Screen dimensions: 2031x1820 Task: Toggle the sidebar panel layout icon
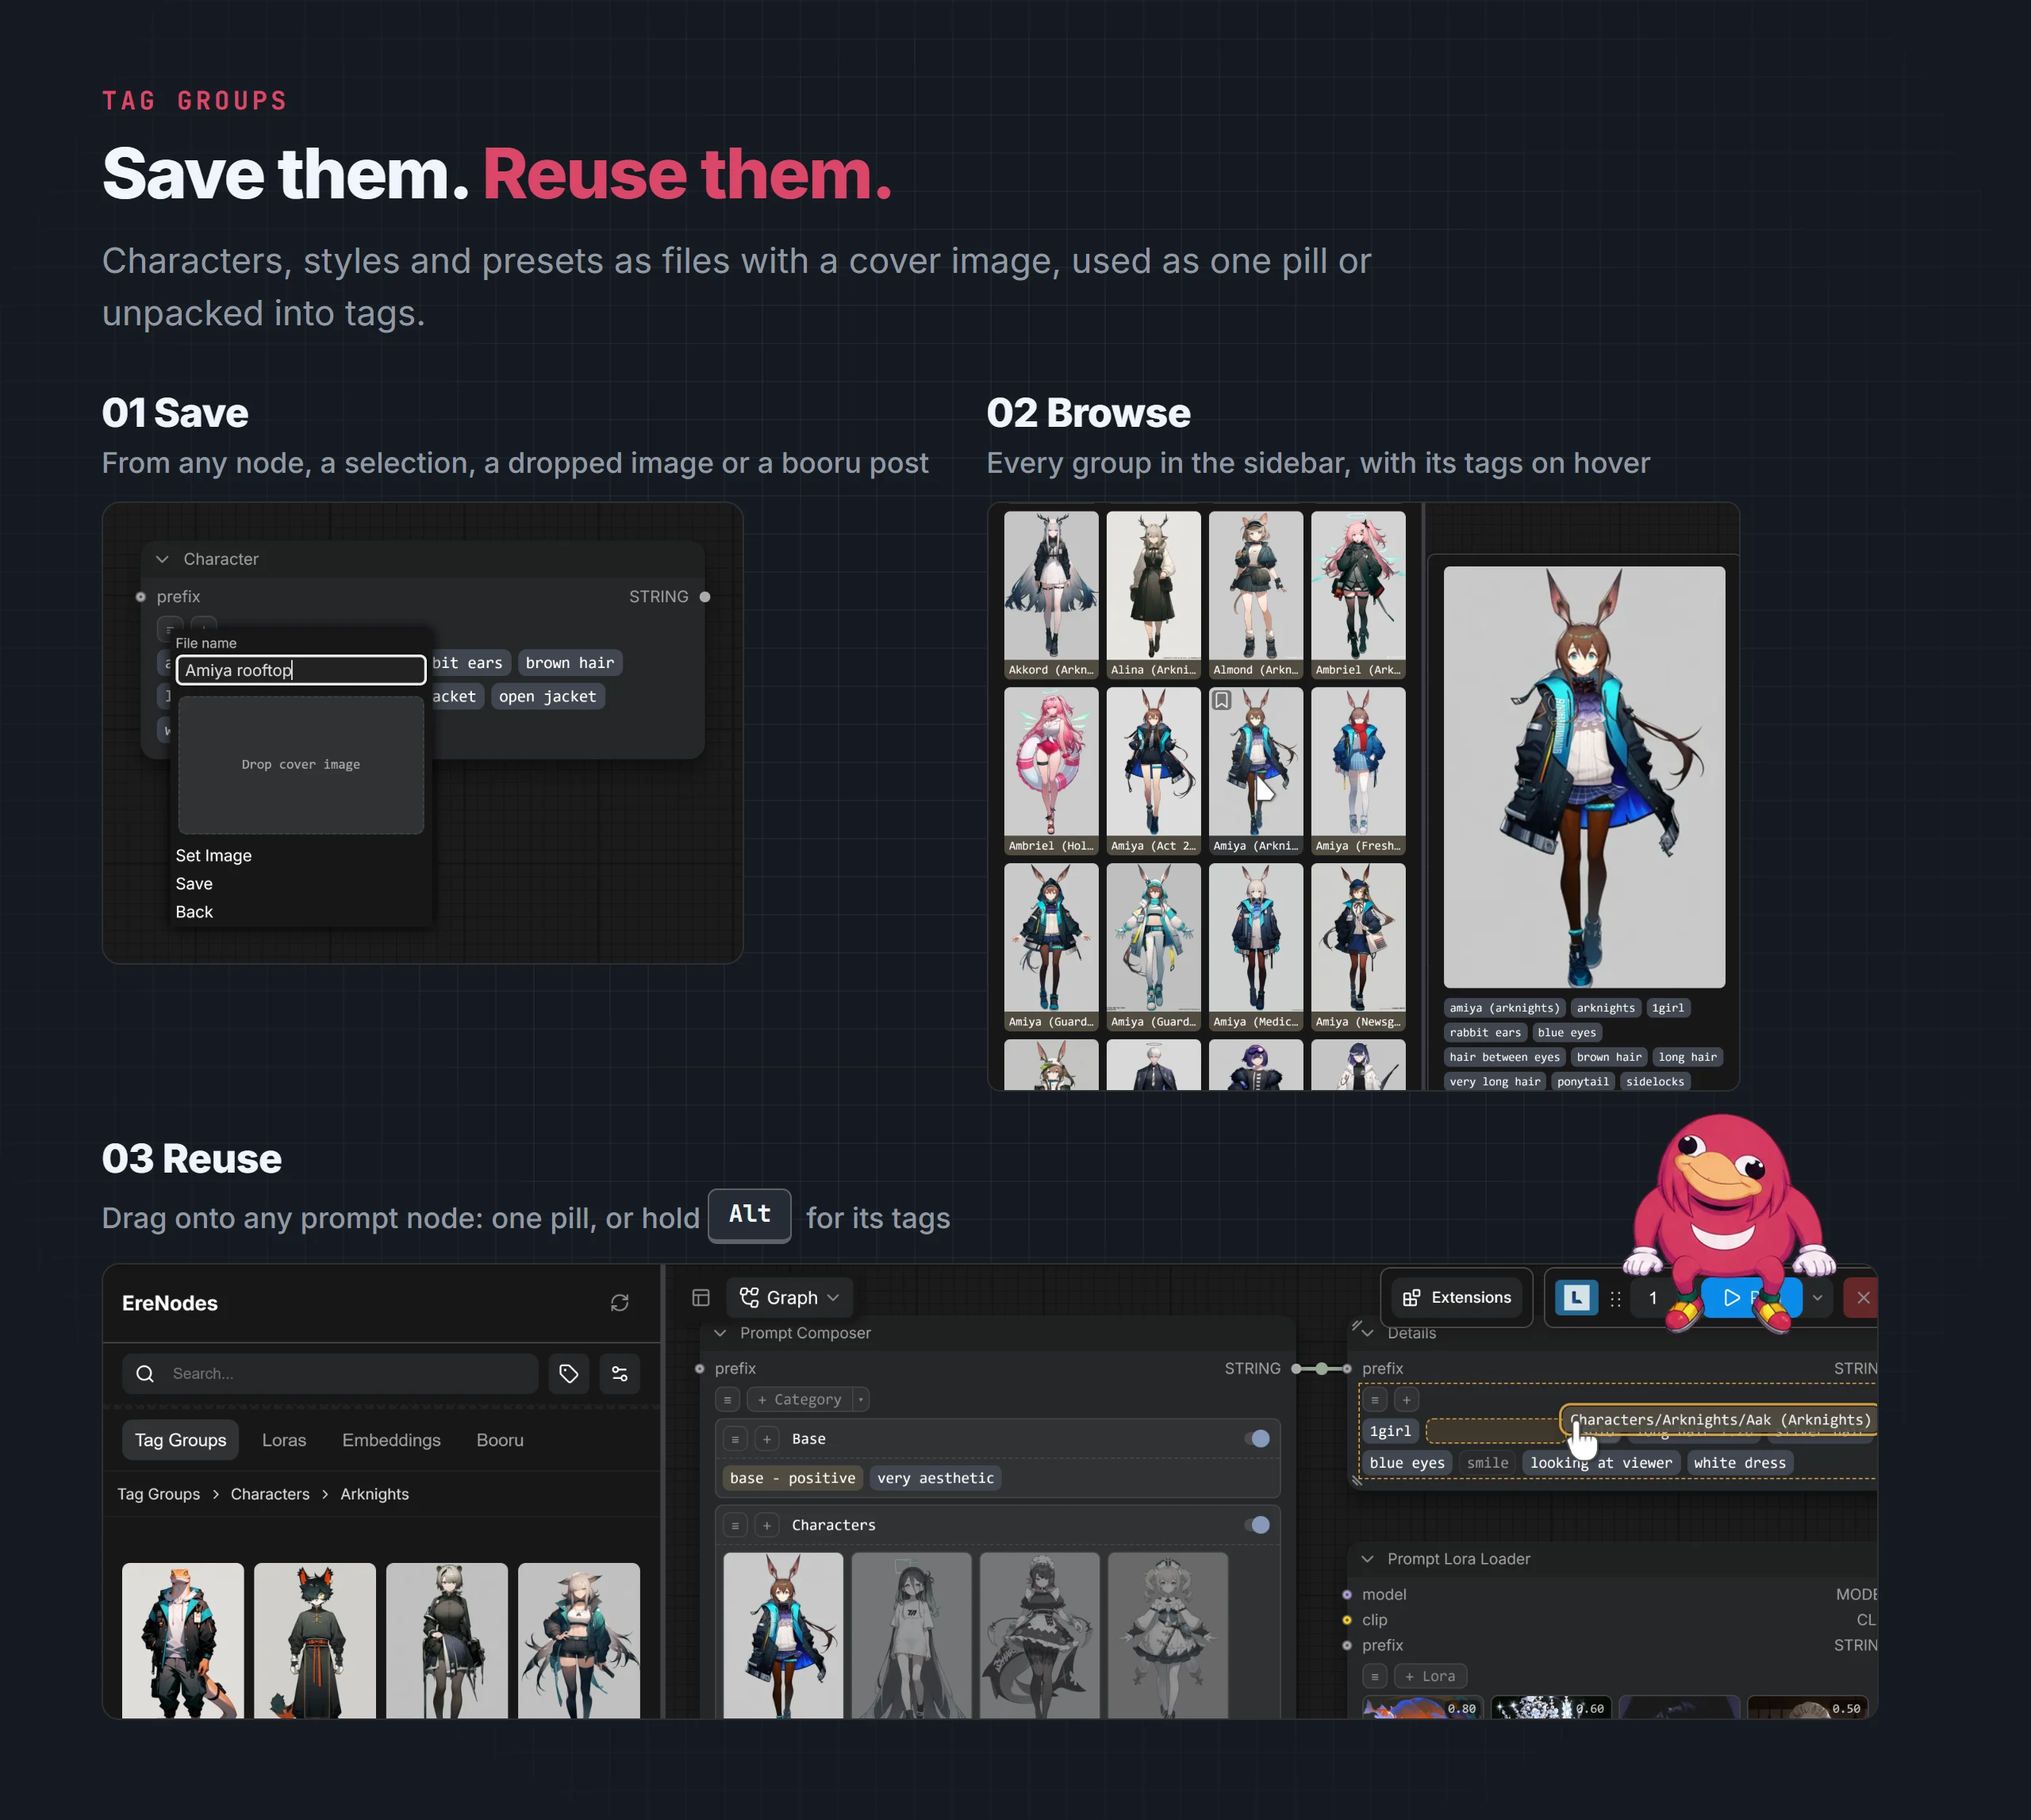[701, 1298]
